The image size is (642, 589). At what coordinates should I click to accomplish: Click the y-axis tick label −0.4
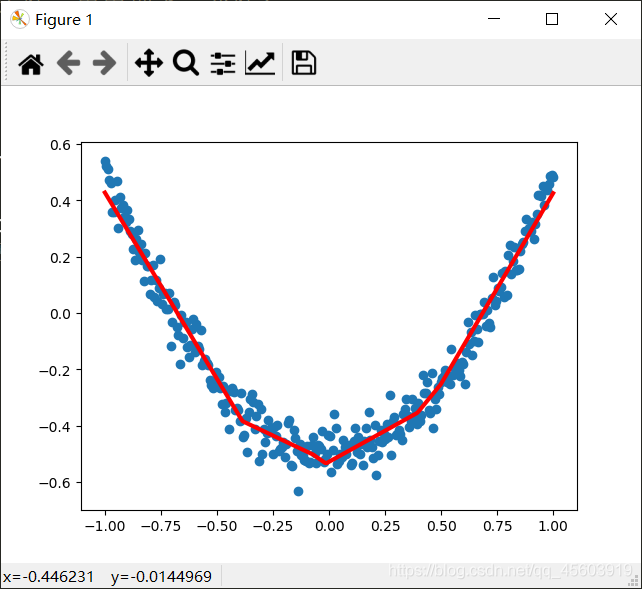click(x=55, y=427)
